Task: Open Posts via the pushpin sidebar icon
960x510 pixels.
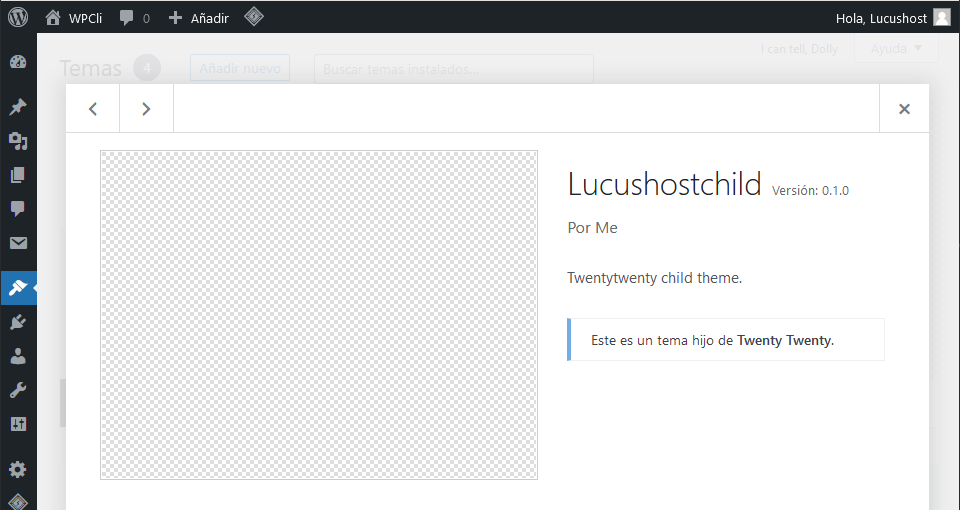Action: point(18,107)
